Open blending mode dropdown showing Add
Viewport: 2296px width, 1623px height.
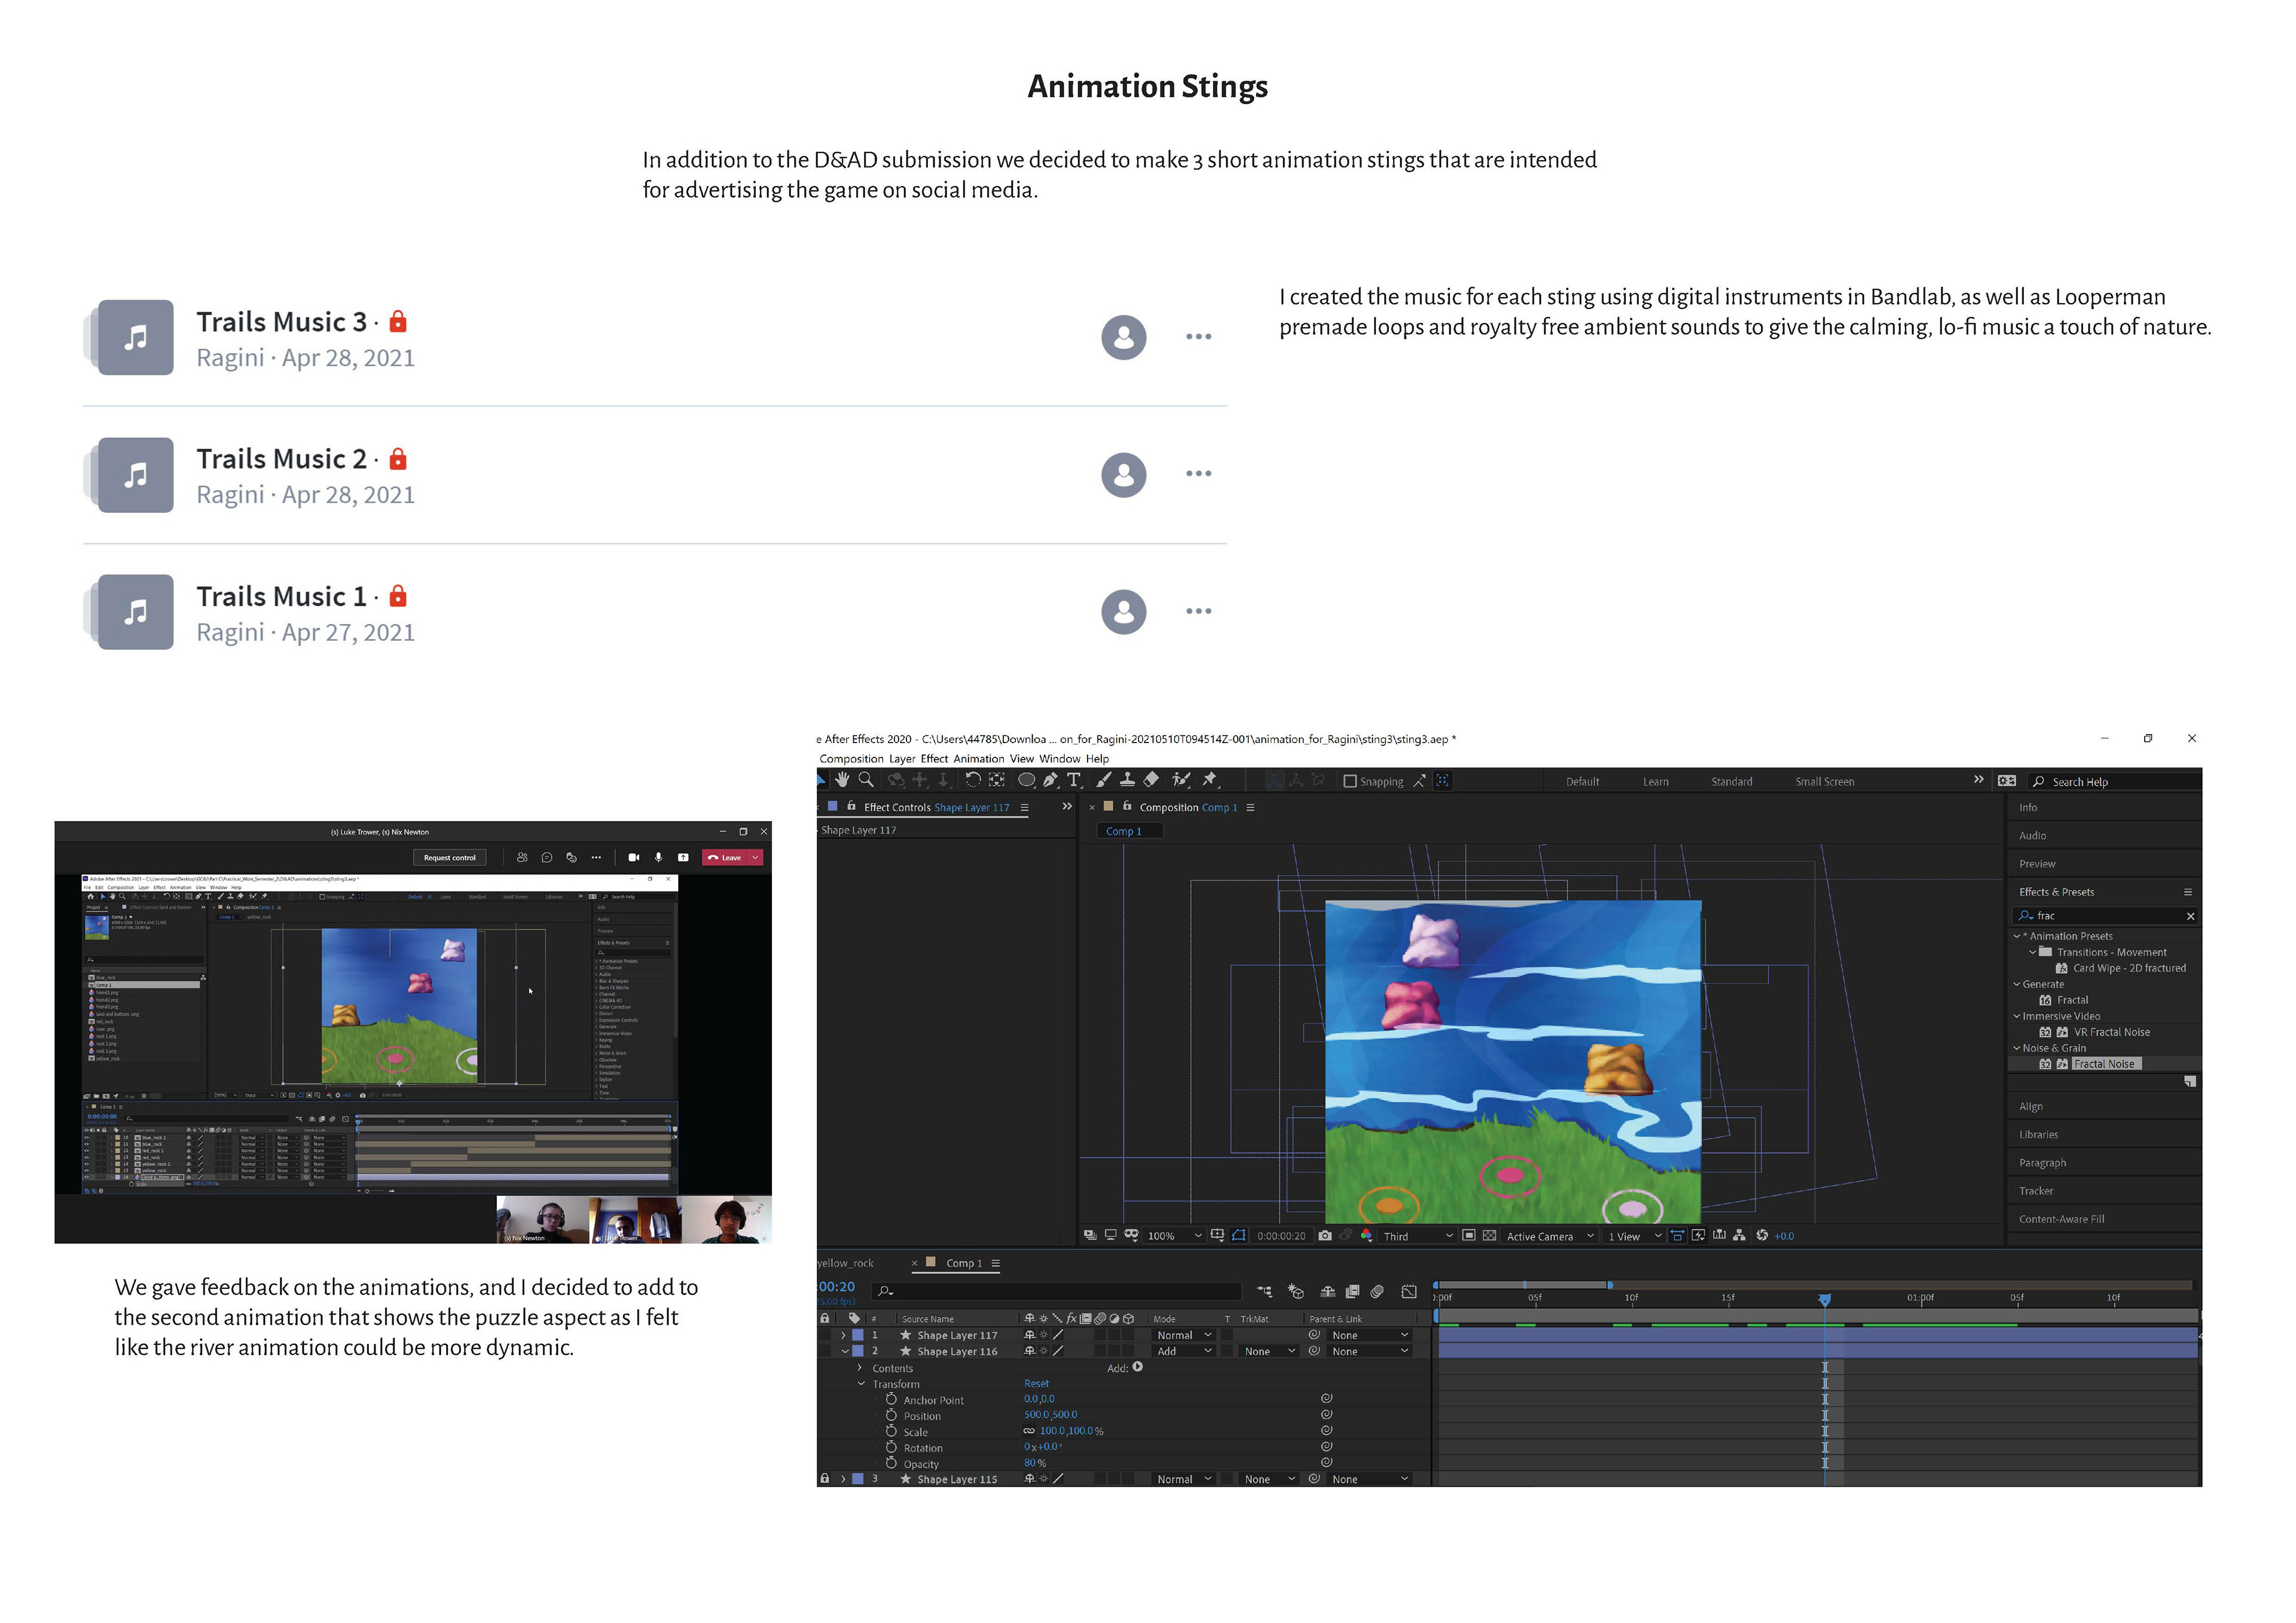pos(1184,1351)
